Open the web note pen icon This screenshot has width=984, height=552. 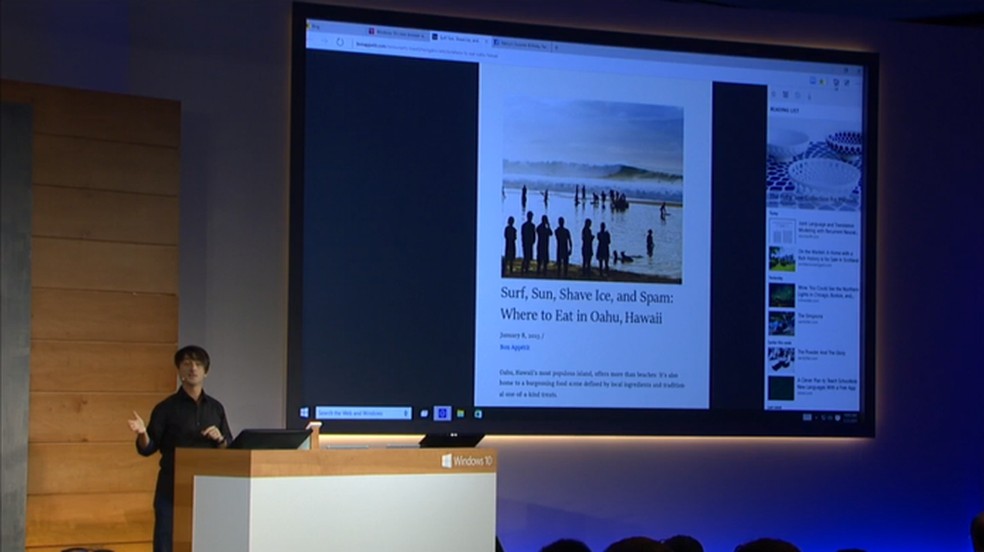pos(847,83)
